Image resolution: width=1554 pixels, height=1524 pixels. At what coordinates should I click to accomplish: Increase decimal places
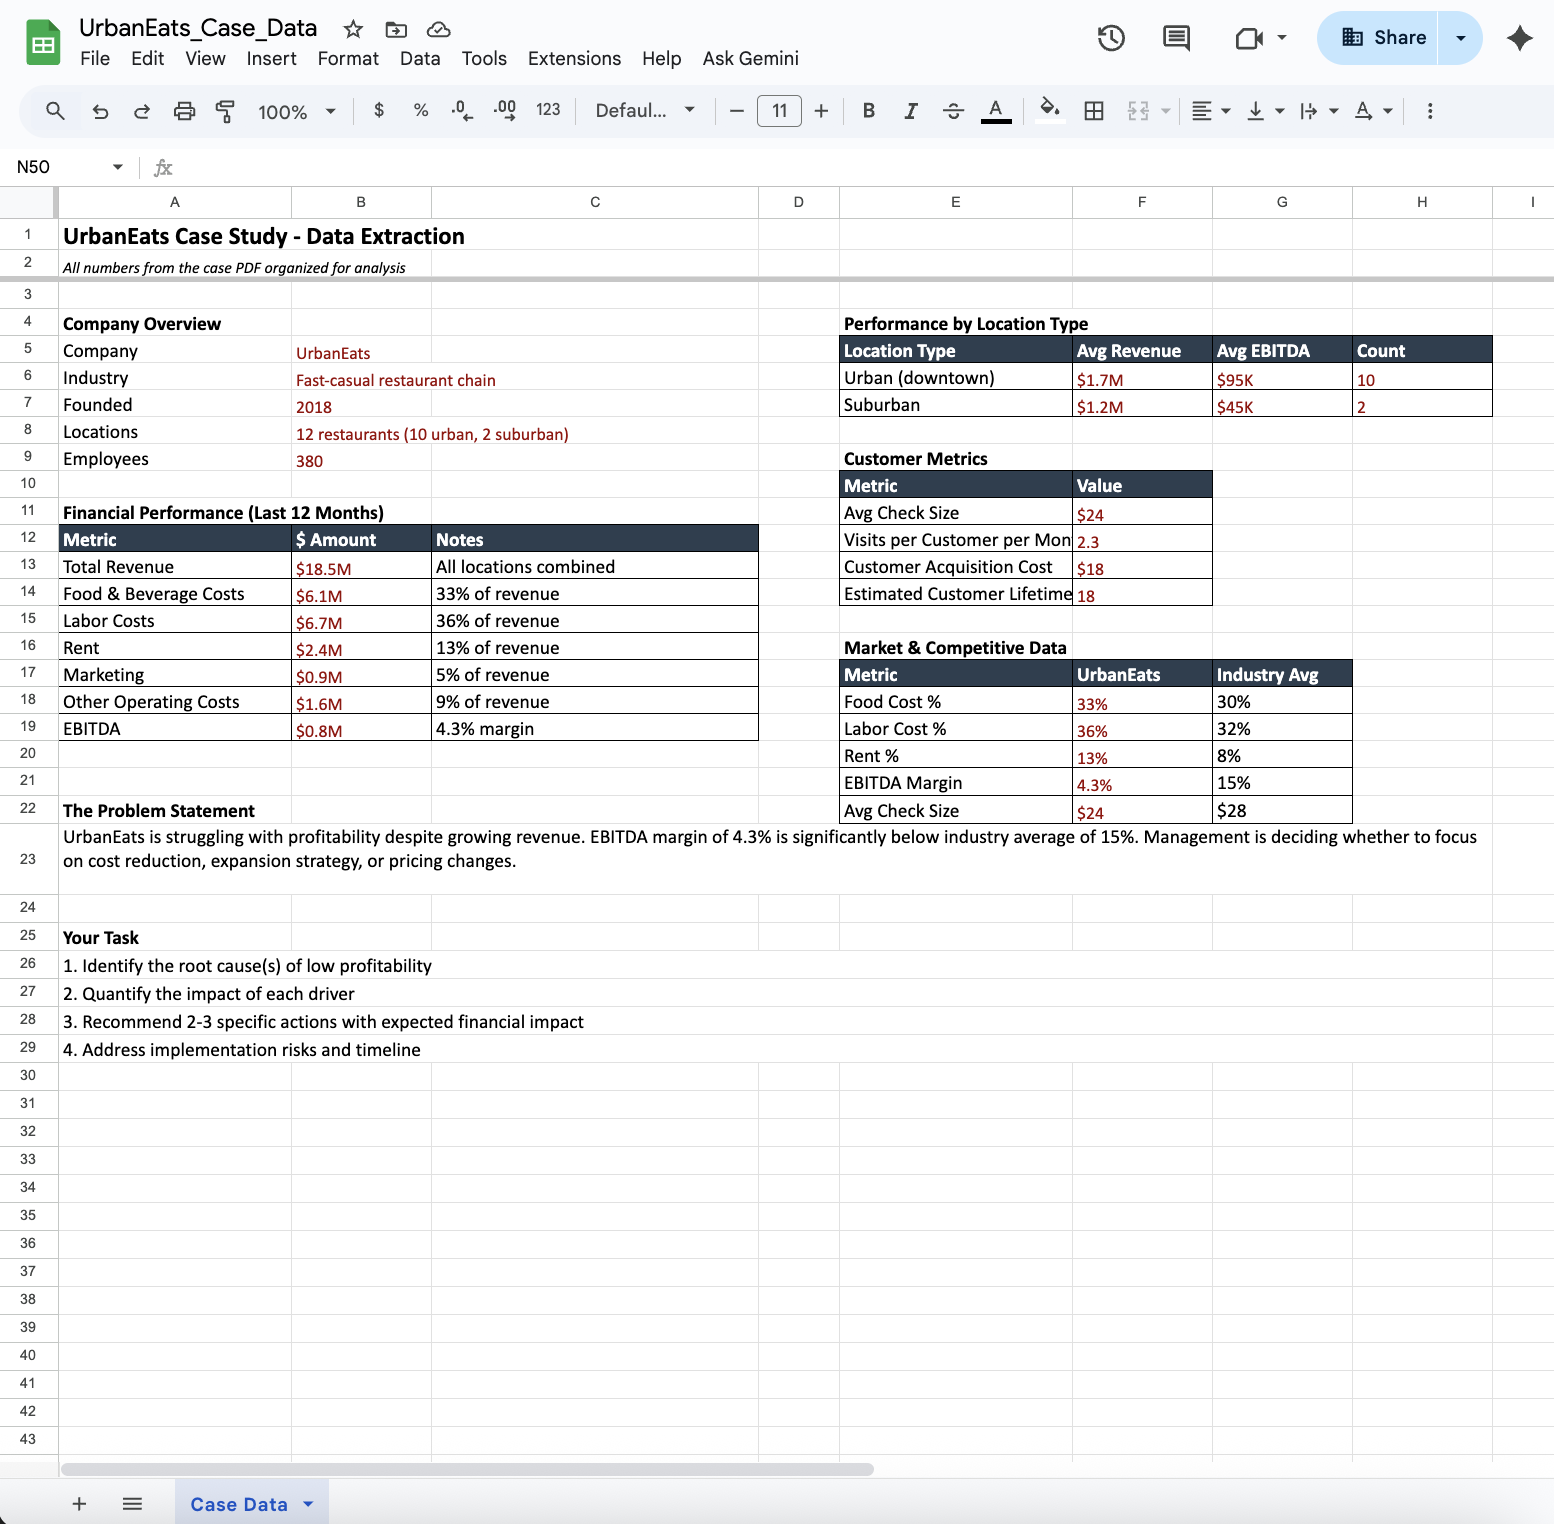pyautogui.click(x=505, y=110)
